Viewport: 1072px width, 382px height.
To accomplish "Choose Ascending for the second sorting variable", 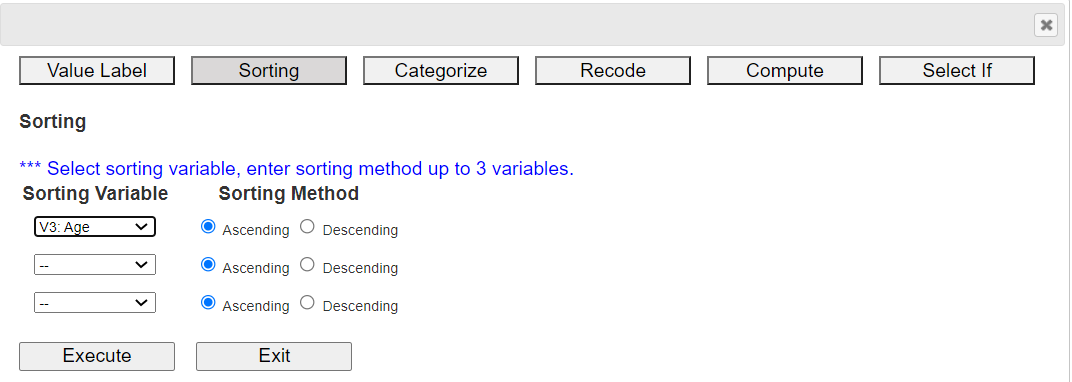I will 208,264.
